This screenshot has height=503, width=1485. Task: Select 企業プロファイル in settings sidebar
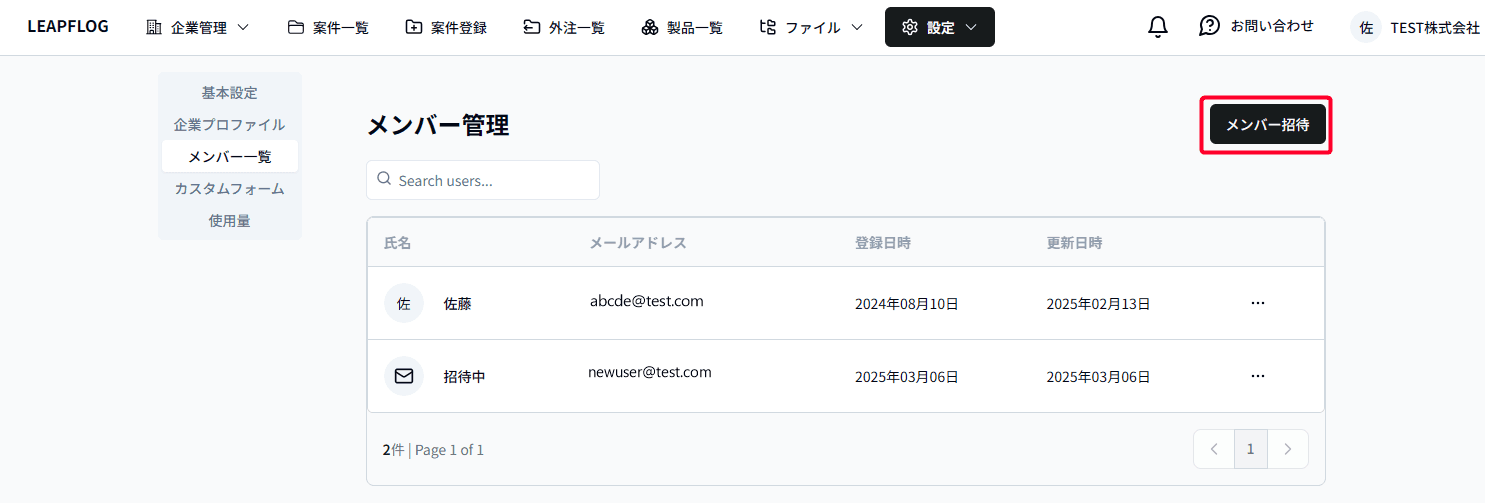(x=229, y=125)
